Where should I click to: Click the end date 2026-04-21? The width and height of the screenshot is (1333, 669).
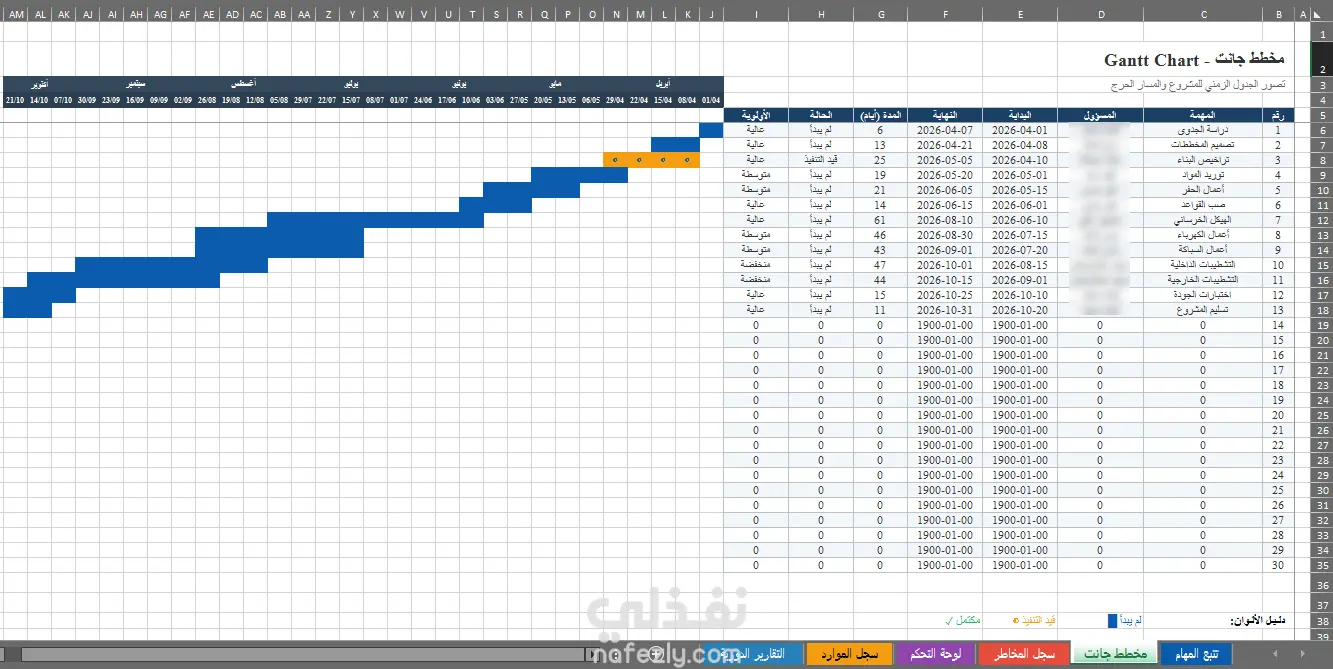pyautogui.click(x=946, y=145)
